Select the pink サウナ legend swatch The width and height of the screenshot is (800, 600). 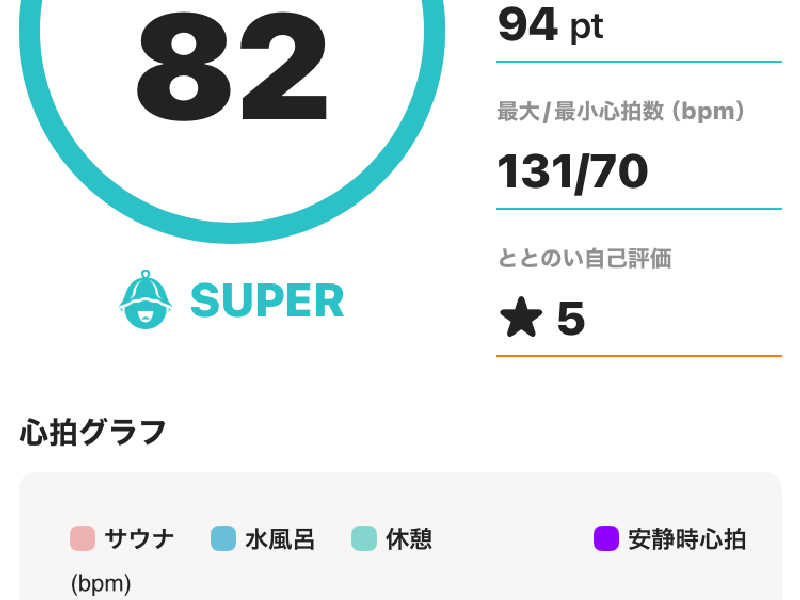point(82,539)
